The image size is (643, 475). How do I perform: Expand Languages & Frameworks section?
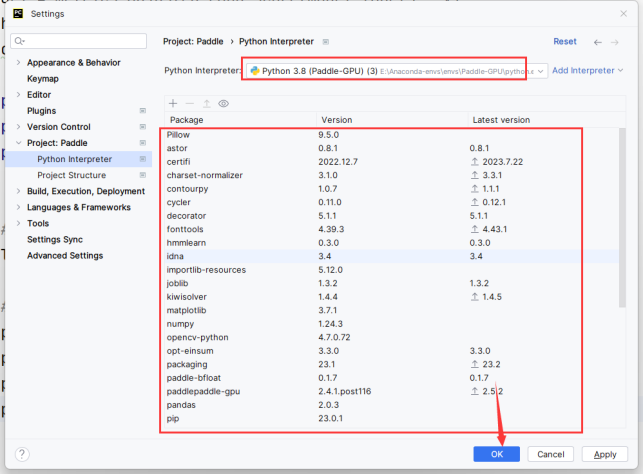(x=18, y=207)
